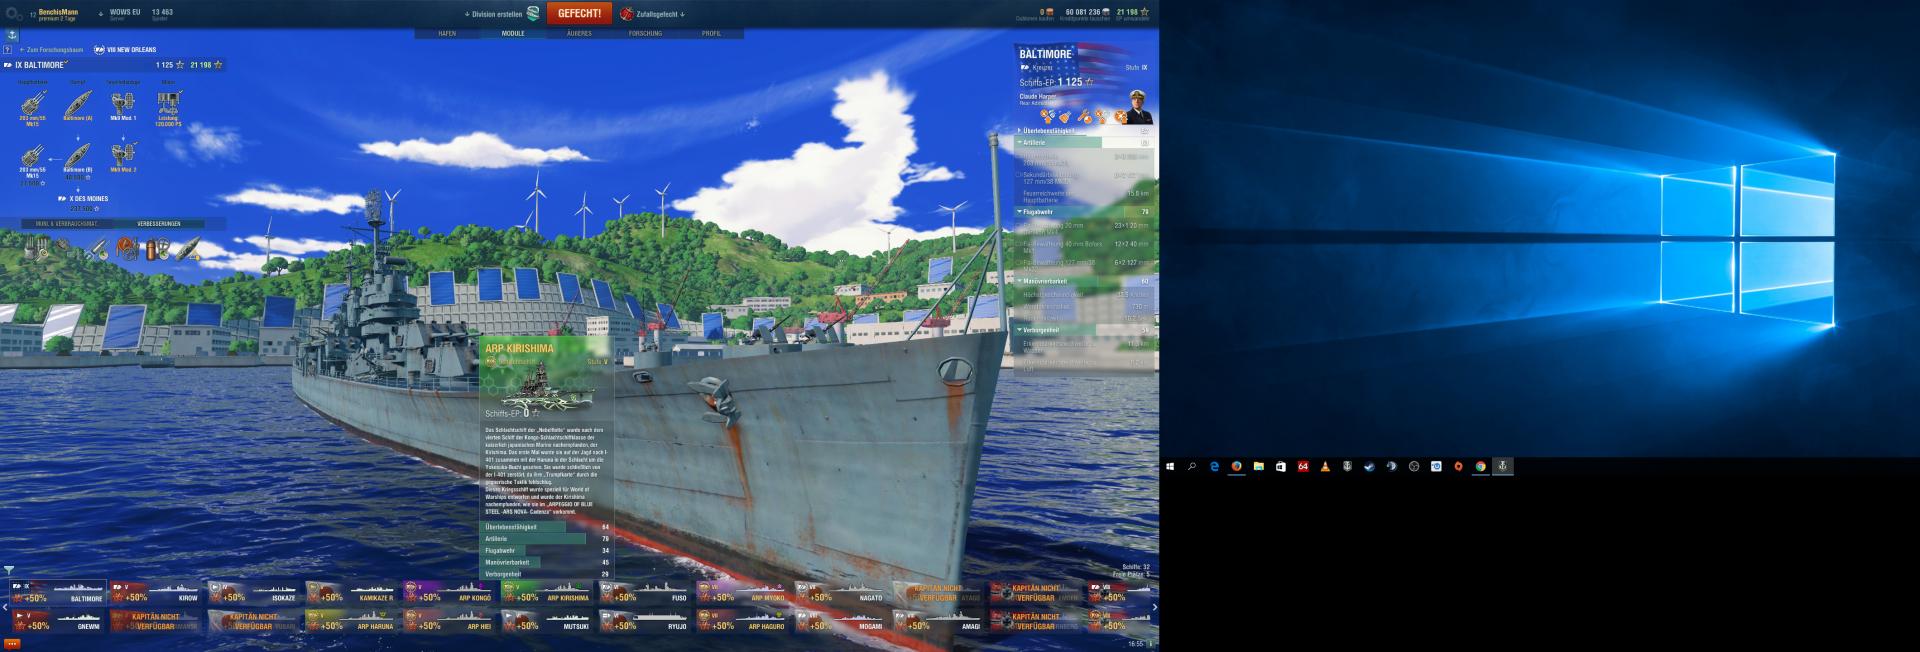Image resolution: width=1920 pixels, height=652 pixels.
Task: Show next ships with the carousel right arrow
Action: (x=1154, y=606)
